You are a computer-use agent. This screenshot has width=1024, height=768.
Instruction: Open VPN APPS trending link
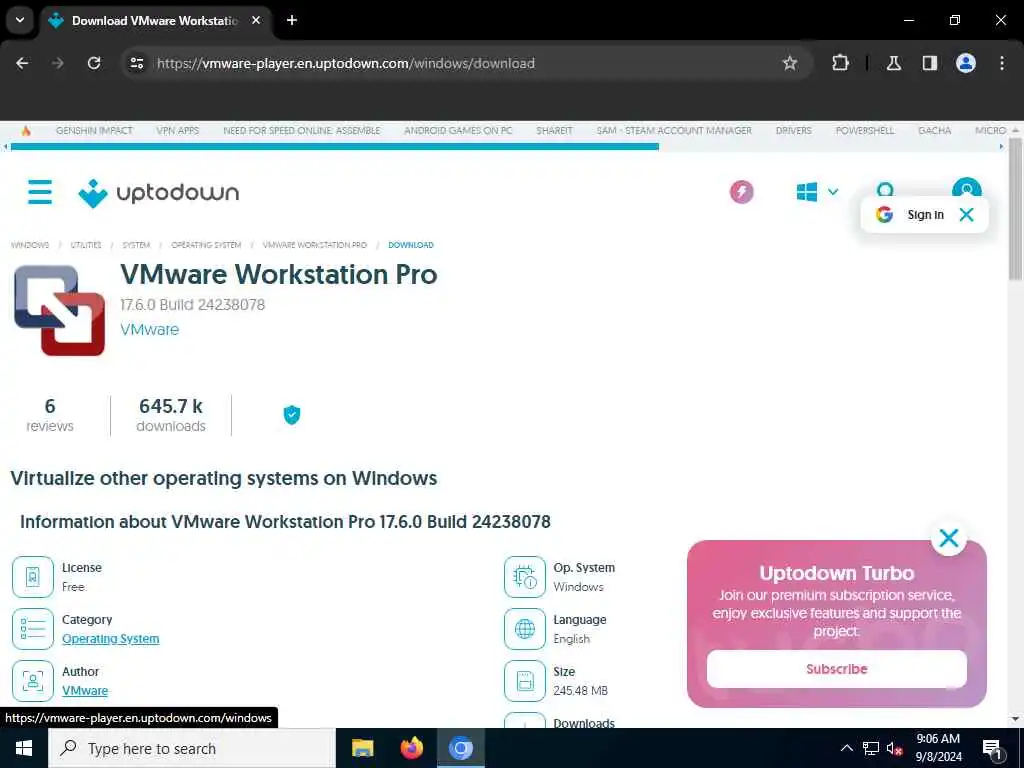178,131
